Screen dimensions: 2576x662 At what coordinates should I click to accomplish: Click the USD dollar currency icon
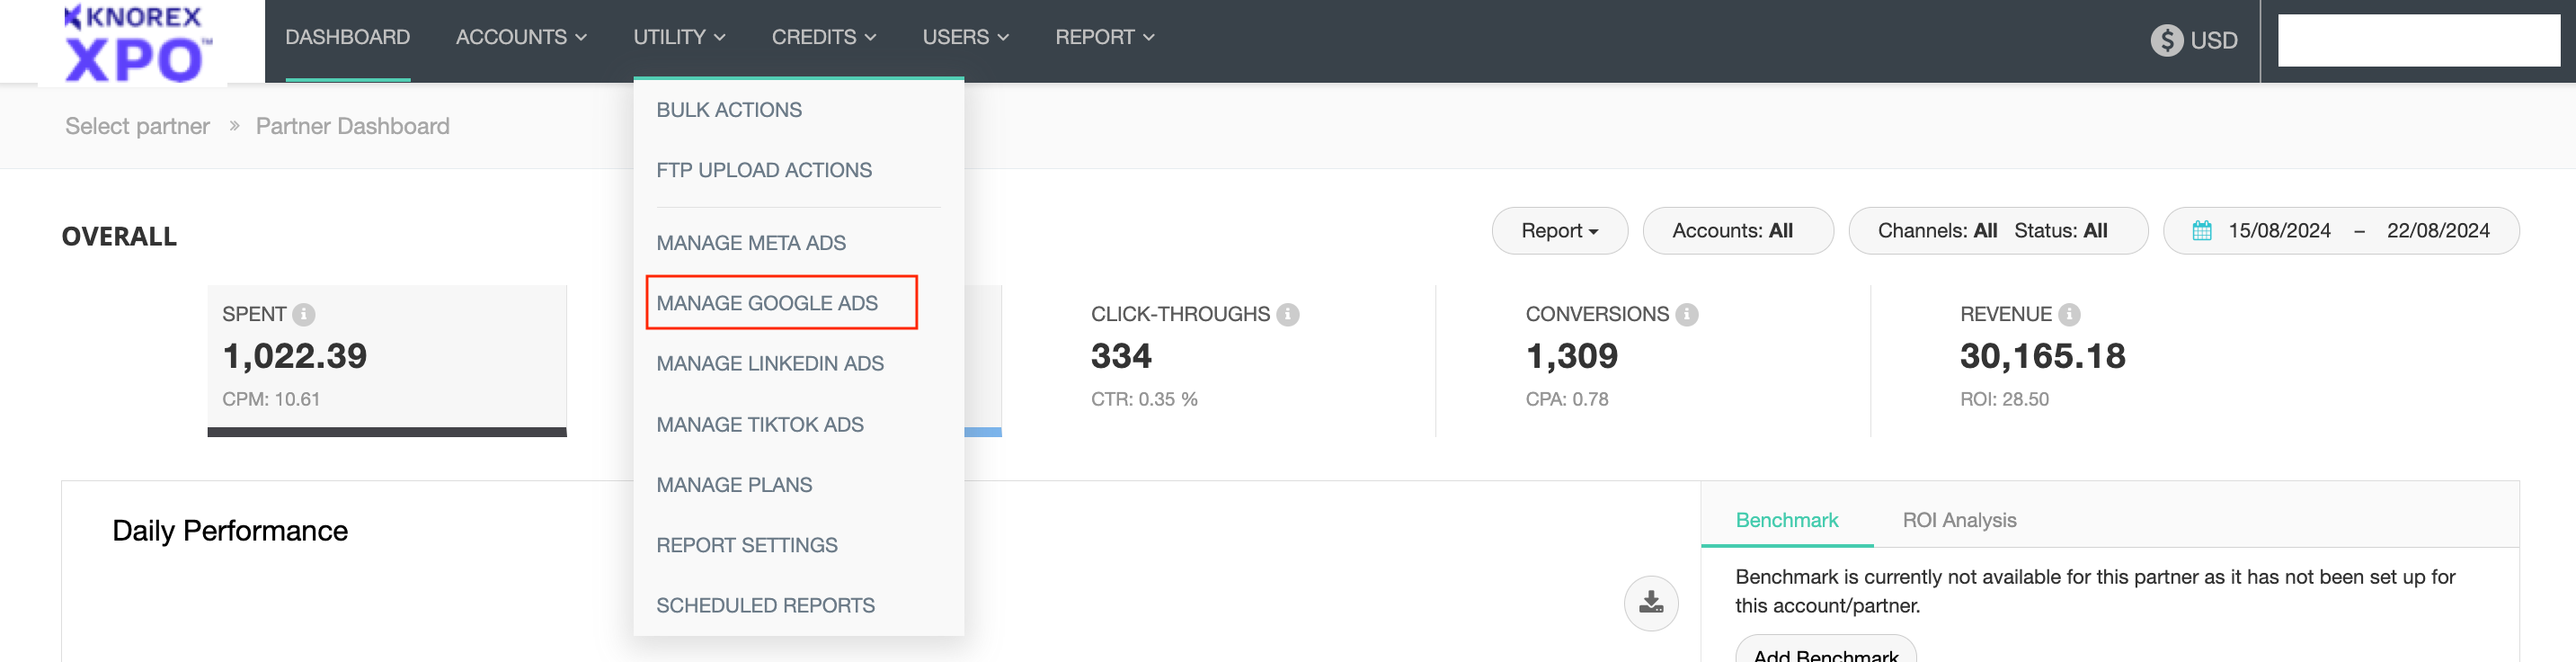click(x=2166, y=40)
